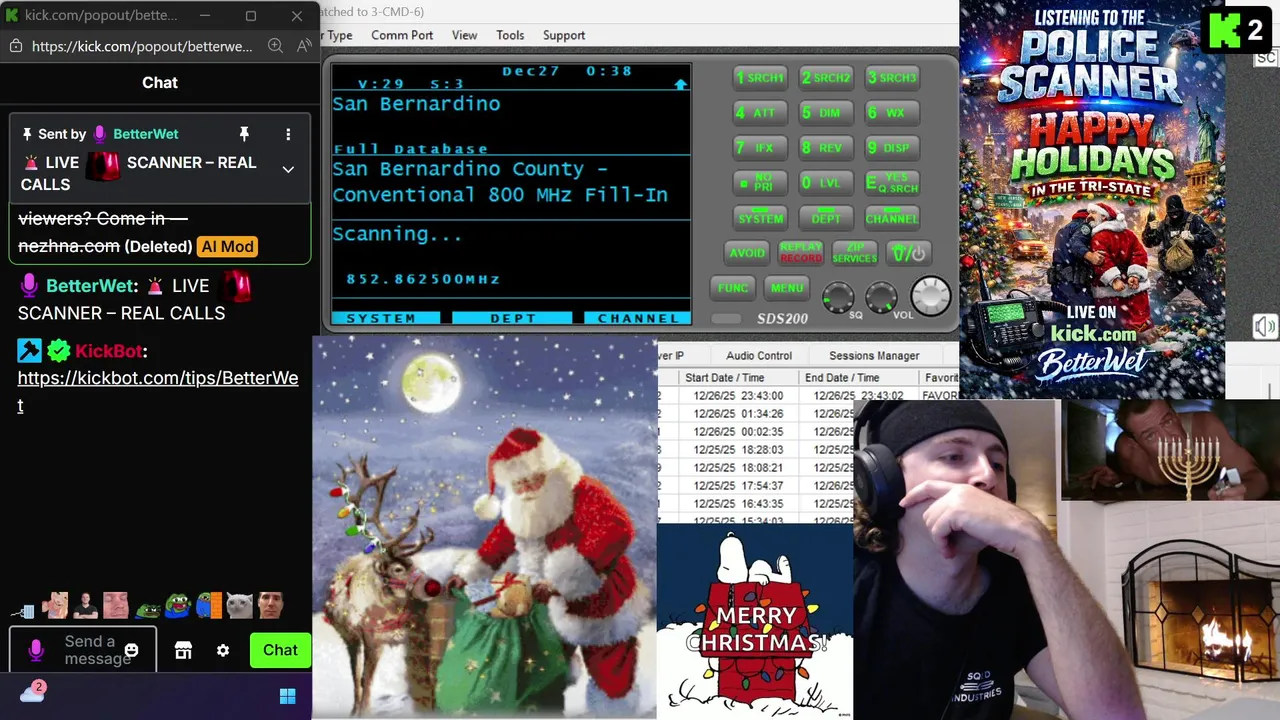Click the 0 LVL key

(x=826, y=183)
